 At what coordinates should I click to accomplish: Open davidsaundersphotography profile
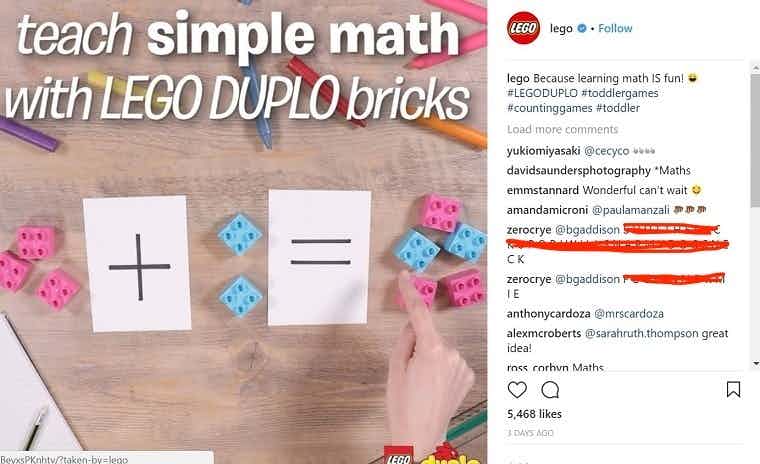pyautogui.click(x=579, y=171)
